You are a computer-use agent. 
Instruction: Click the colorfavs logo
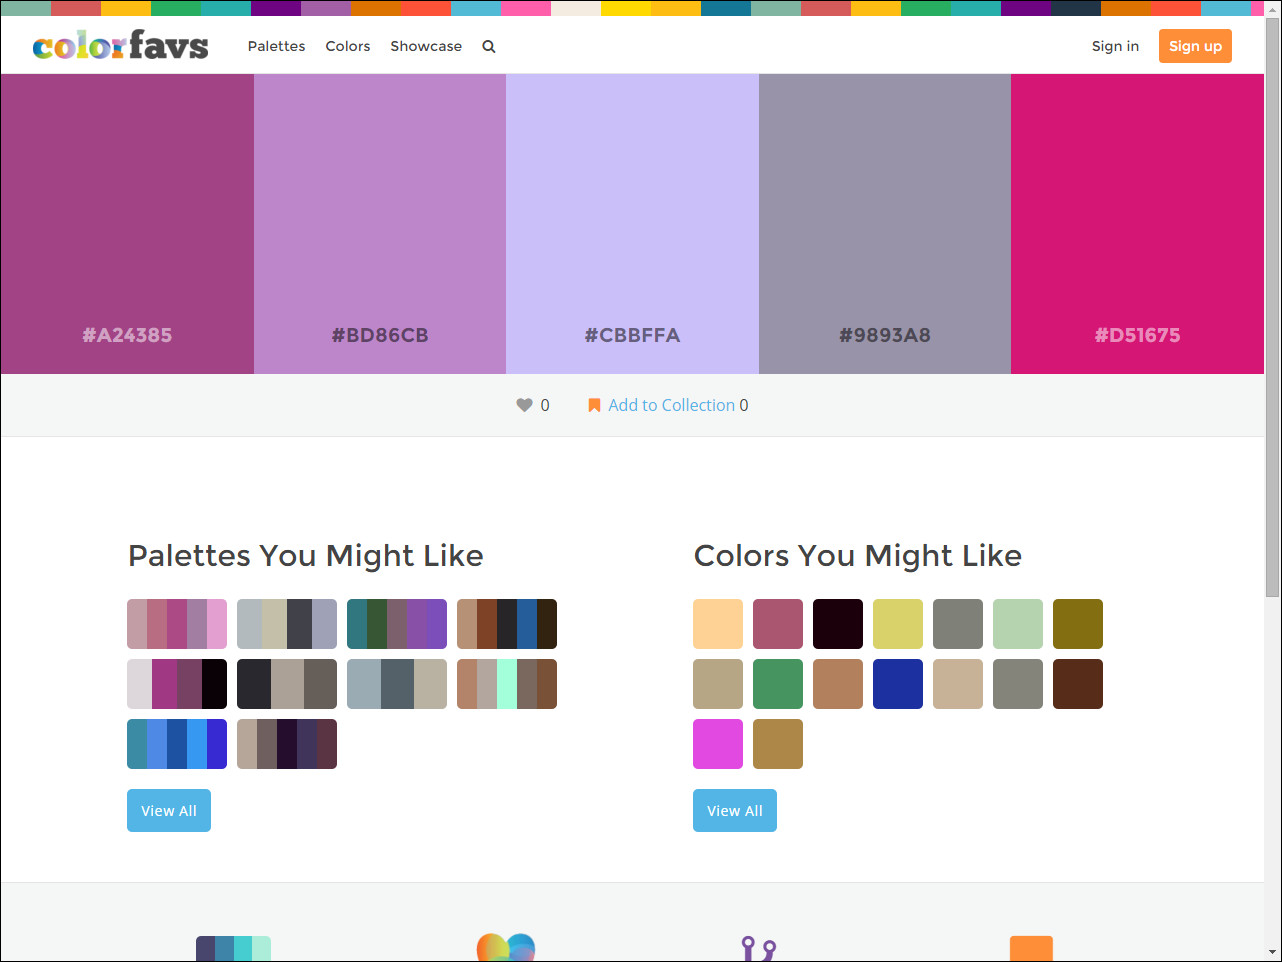(x=120, y=45)
